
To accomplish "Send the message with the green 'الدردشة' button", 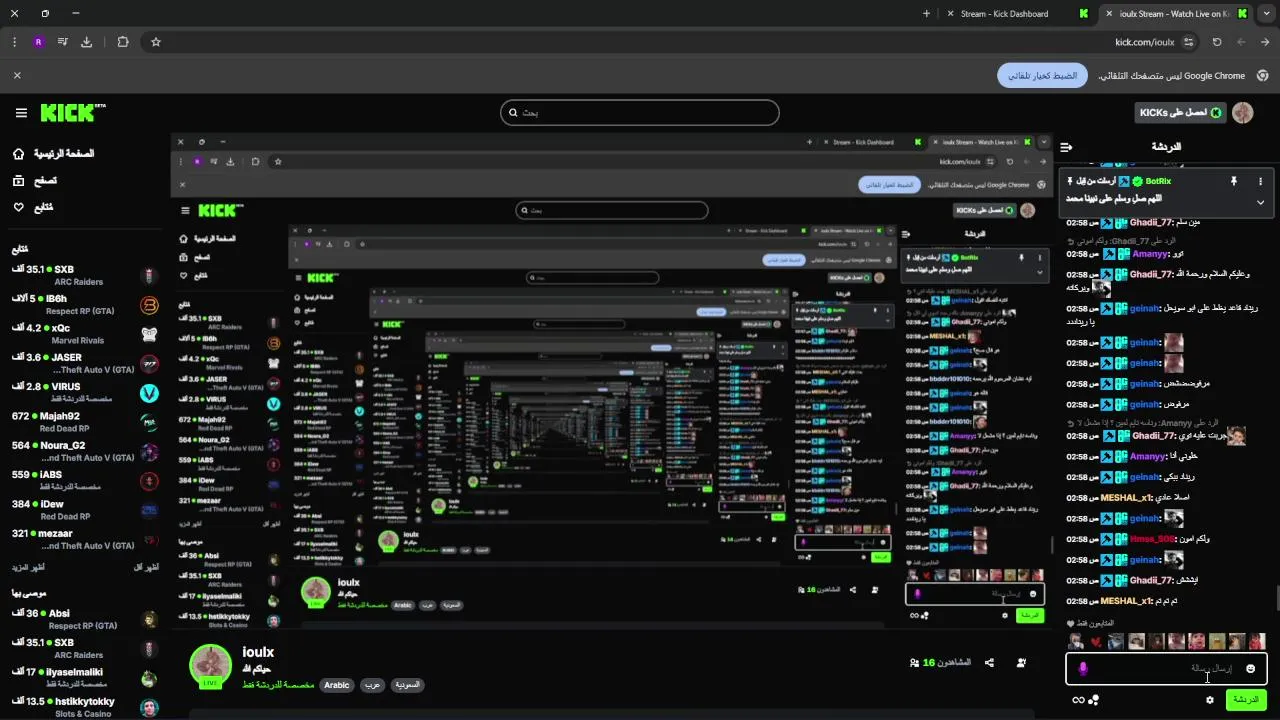I will pos(1246,700).
